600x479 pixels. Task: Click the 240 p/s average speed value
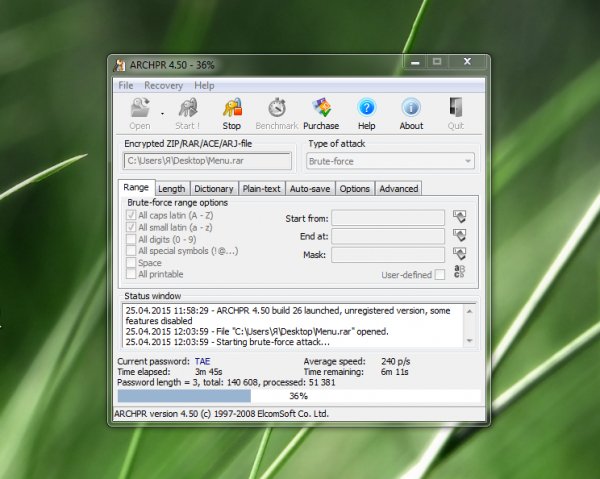pos(395,362)
